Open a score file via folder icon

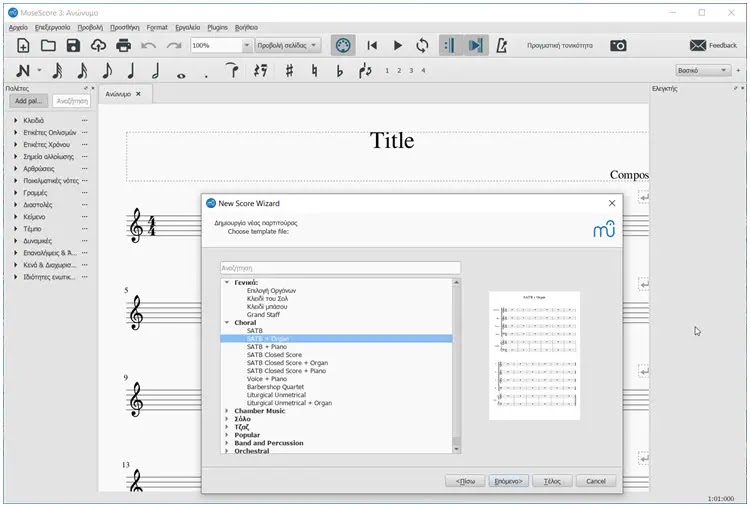pyautogui.click(x=48, y=46)
